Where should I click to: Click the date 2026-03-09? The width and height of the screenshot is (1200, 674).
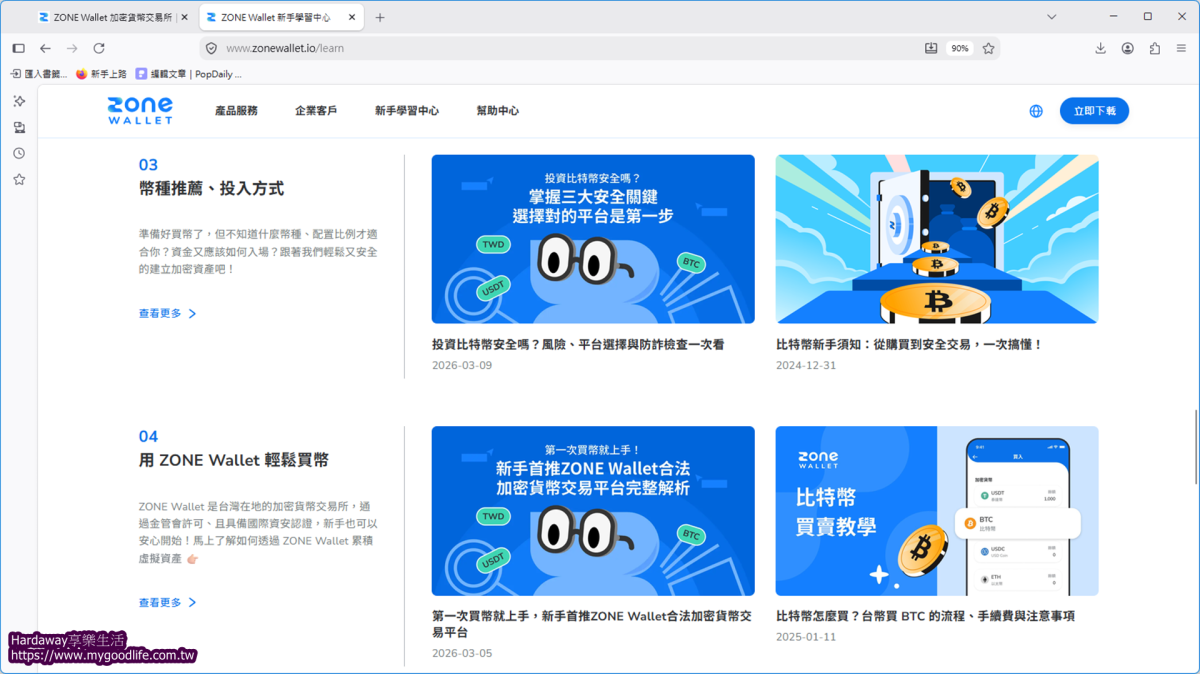click(462, 366)
